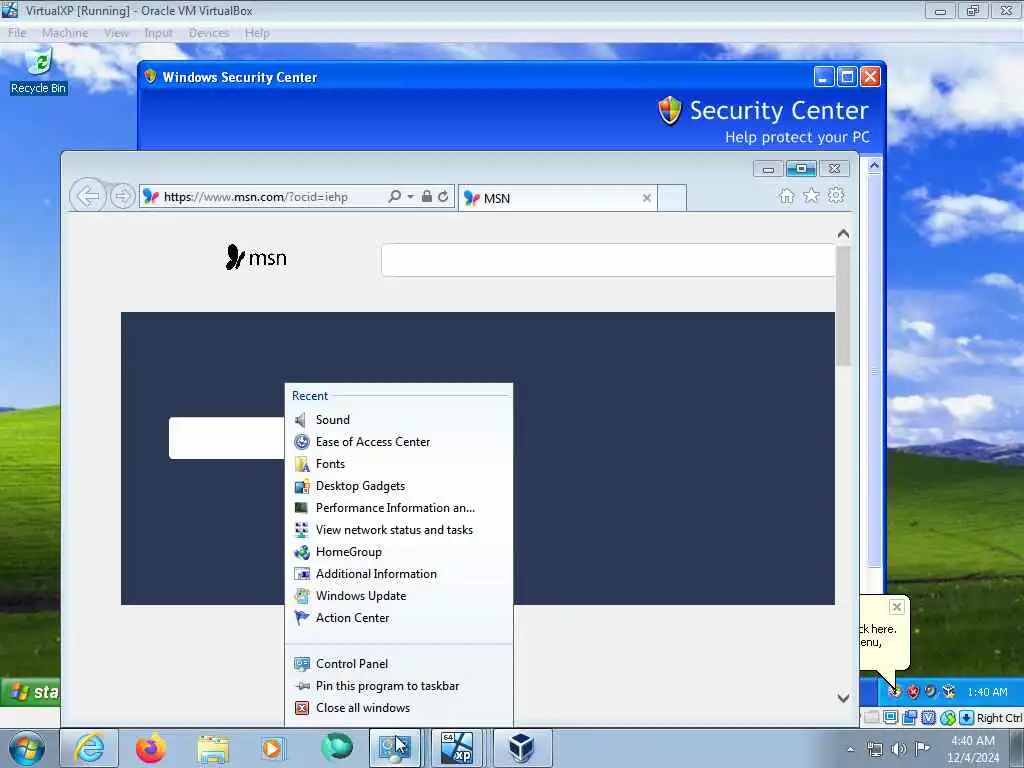Open Desktop Gadgets from the Recent list
The width and height of the screenshot is (1024, 768).
(399, 486)
